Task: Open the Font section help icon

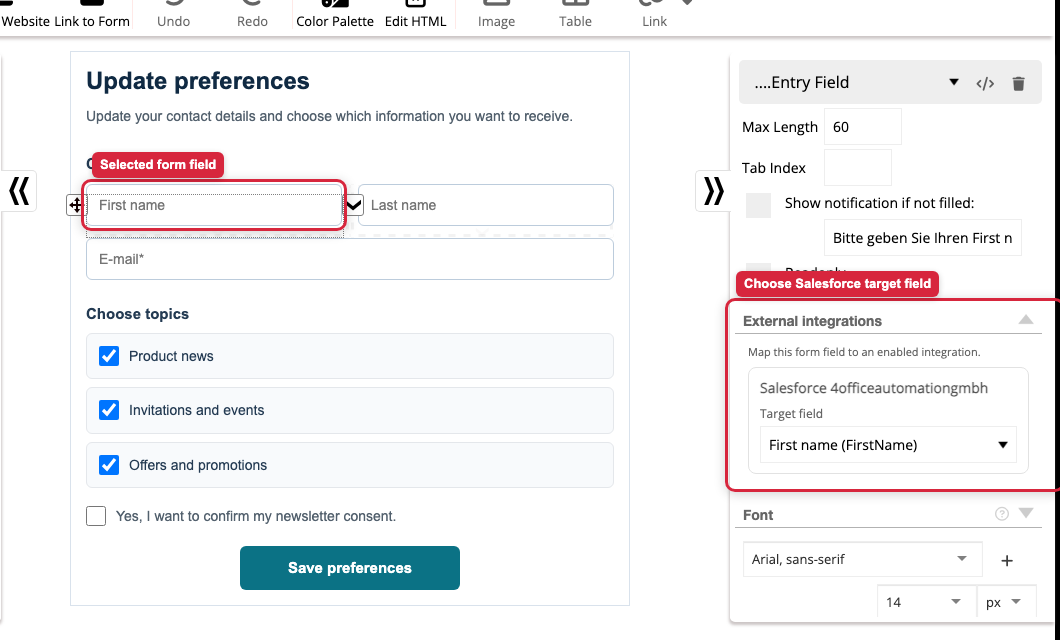Action: 1002,514
